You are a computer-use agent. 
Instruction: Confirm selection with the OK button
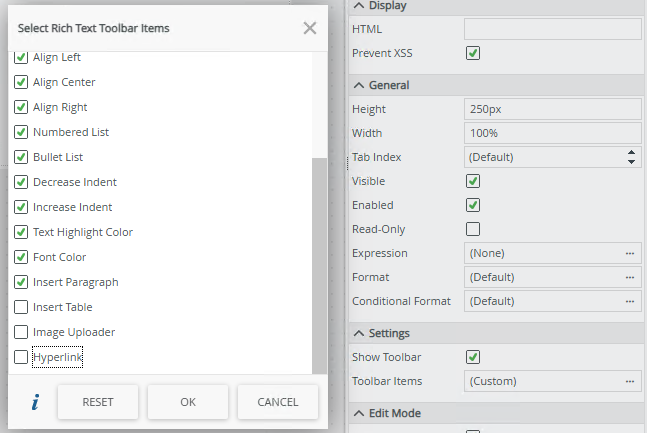pyautogui.click(x=188, y=402)
